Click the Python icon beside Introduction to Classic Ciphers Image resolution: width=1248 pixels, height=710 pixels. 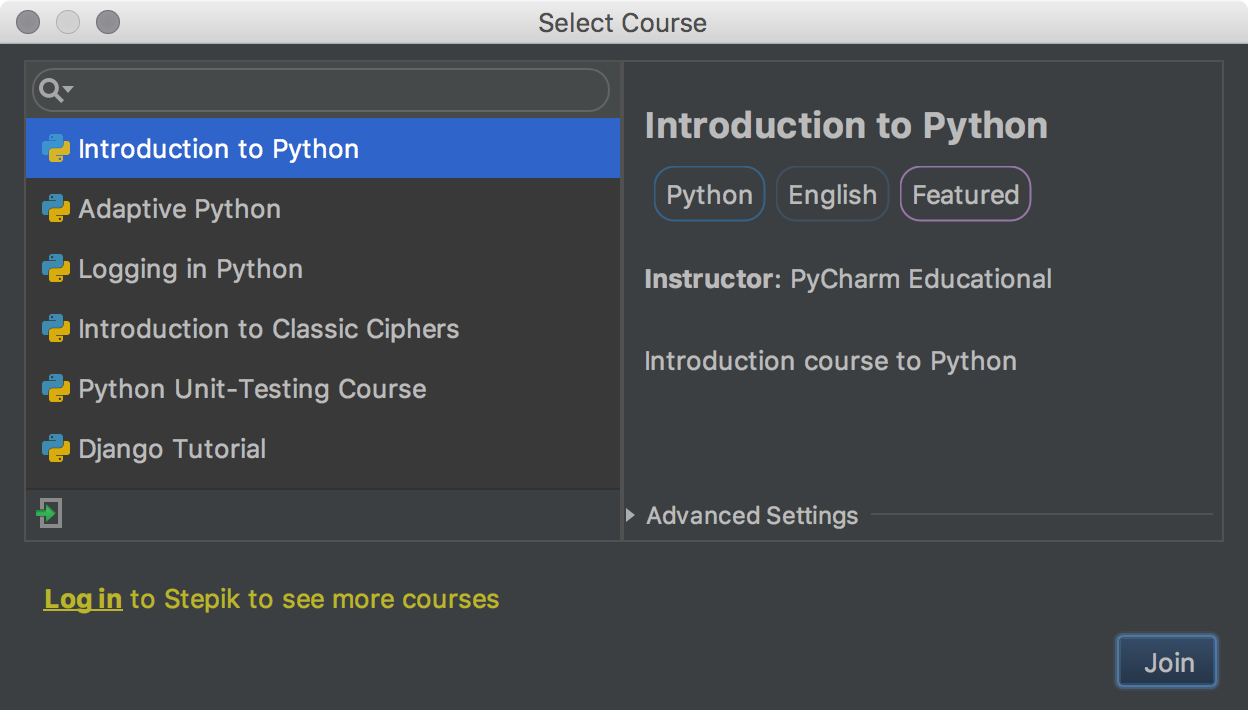pos(55,329)
